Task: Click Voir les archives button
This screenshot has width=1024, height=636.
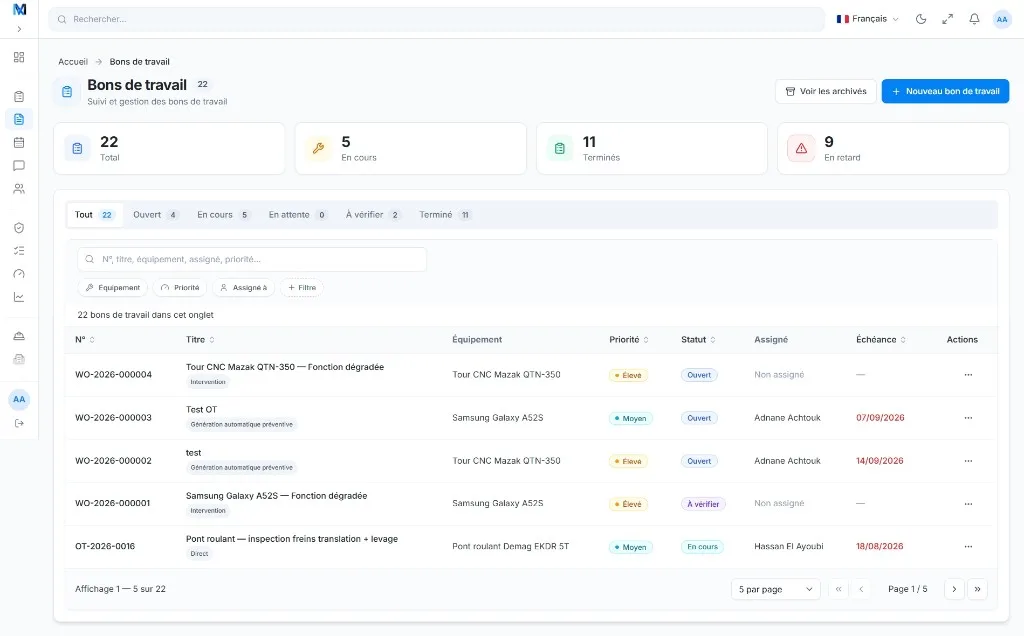Action: (x=825, y=91)
